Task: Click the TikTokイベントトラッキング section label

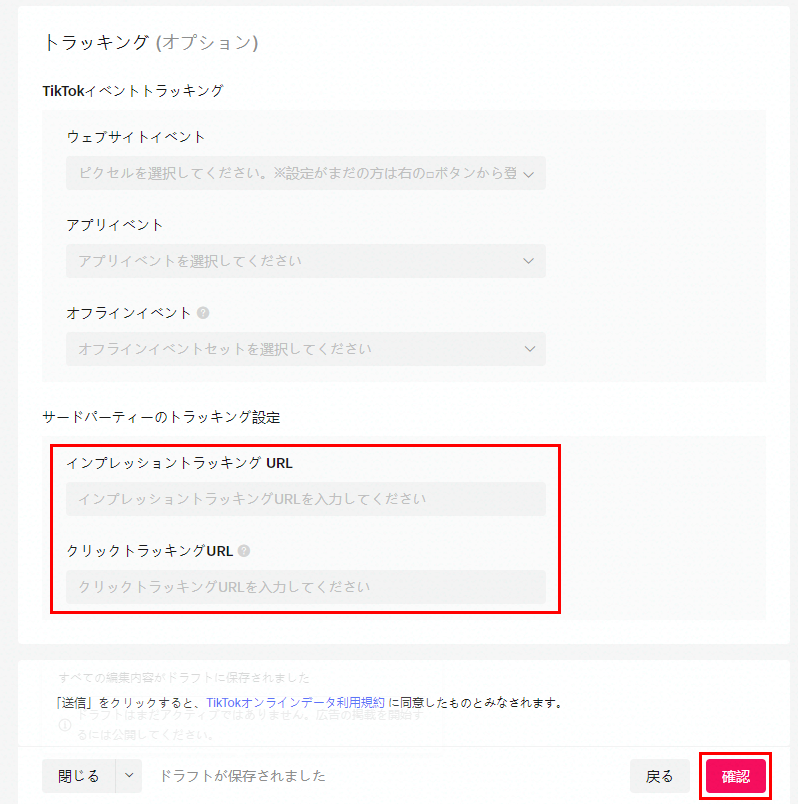Action: point(132,91)
